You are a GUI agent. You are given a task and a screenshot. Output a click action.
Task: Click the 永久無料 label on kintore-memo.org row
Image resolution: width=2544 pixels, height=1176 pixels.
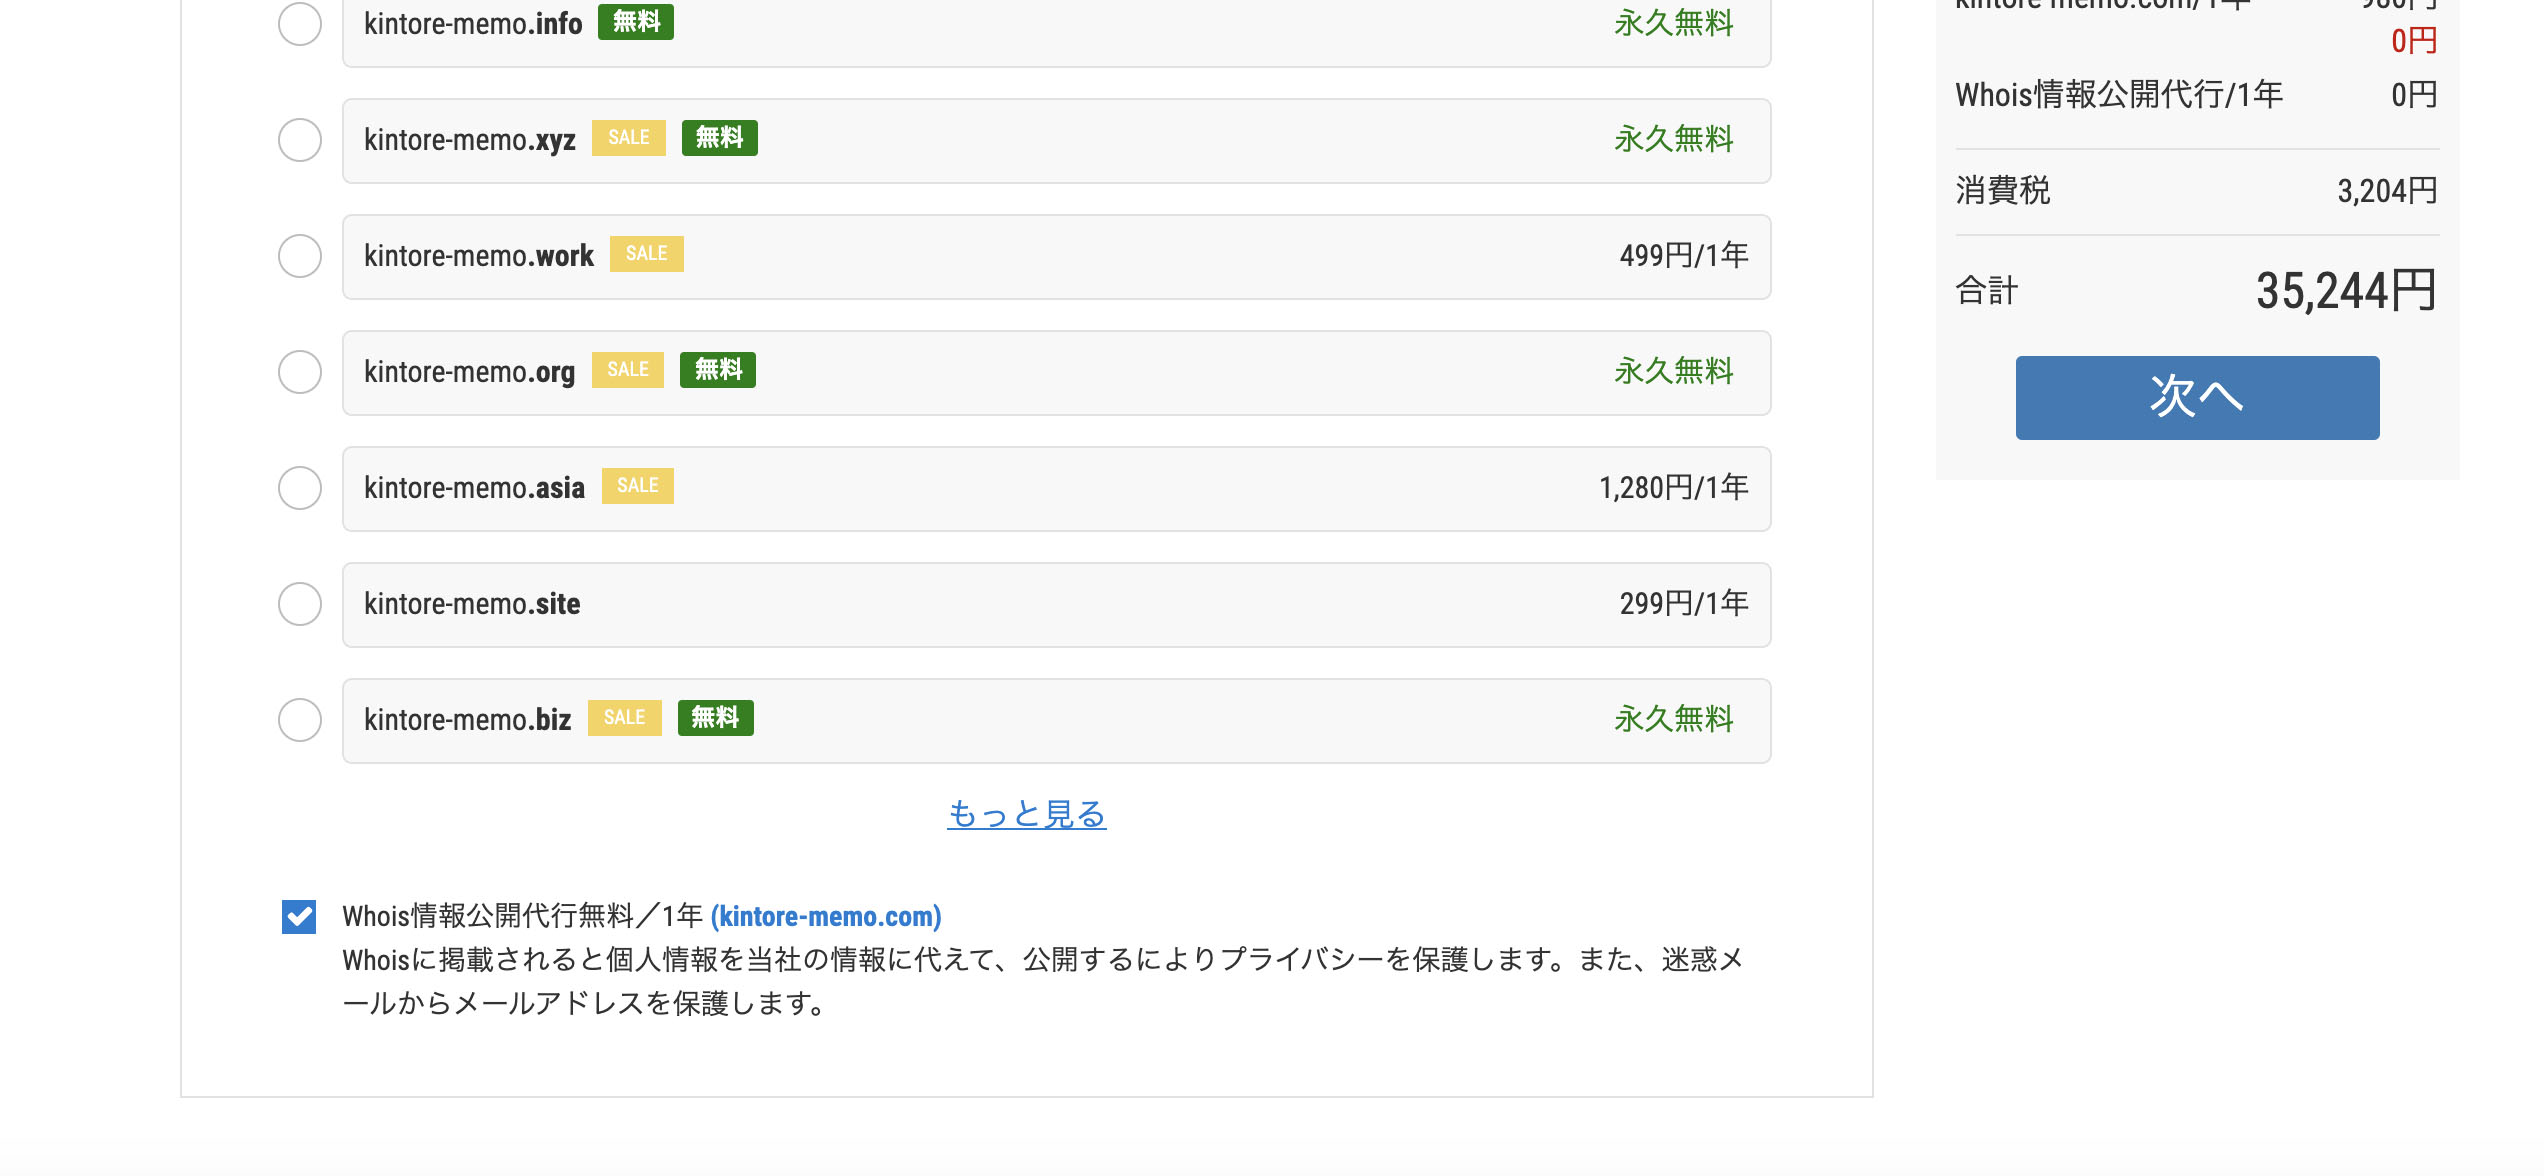[x=1673, y=372]
